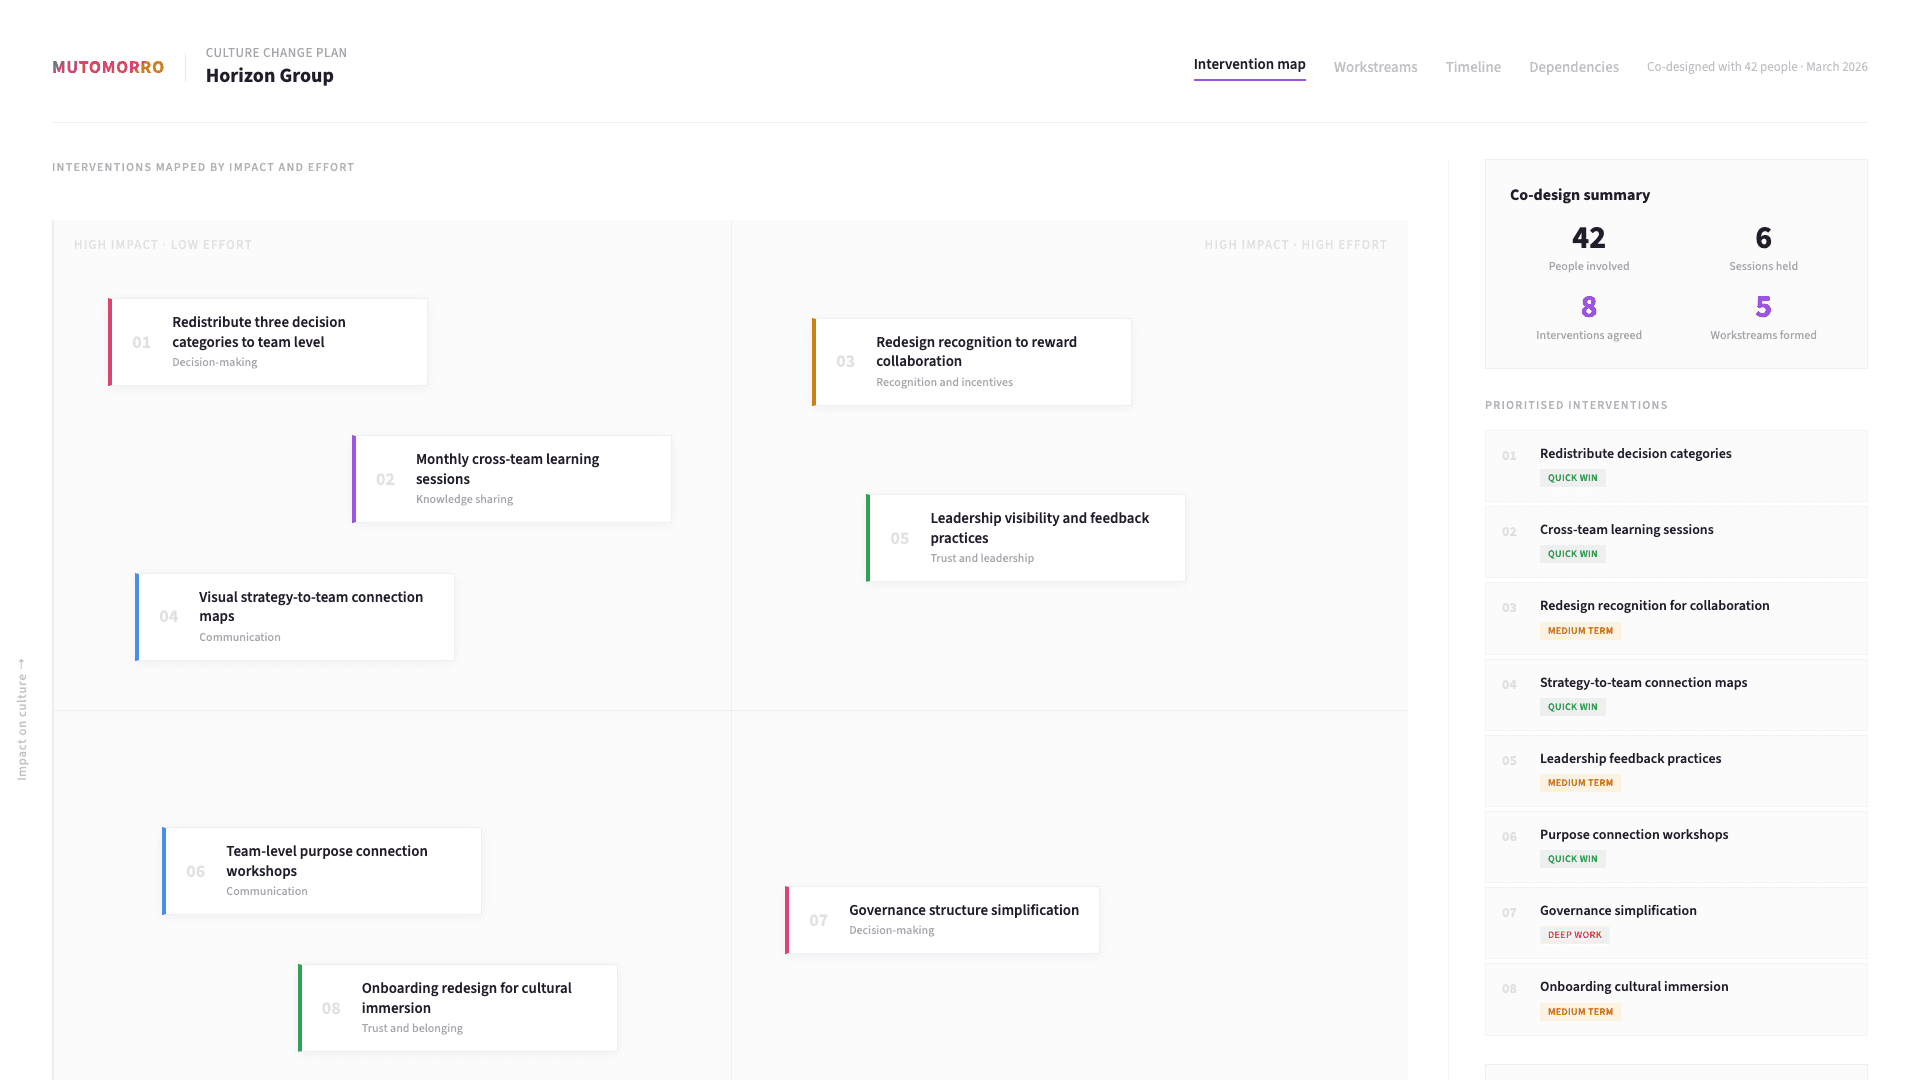Viewport: 1920px width, 1080px height.
Task: Click Medium Term badge under Onboarding cultural immersion
Action: 1580,1012
